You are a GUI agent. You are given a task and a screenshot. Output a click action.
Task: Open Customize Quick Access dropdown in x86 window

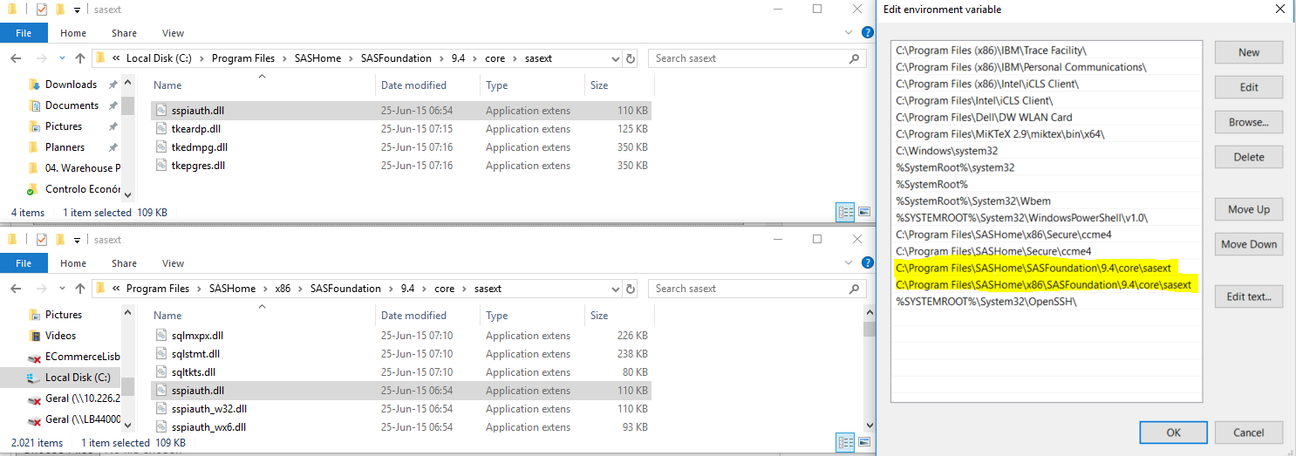[77, 240]
